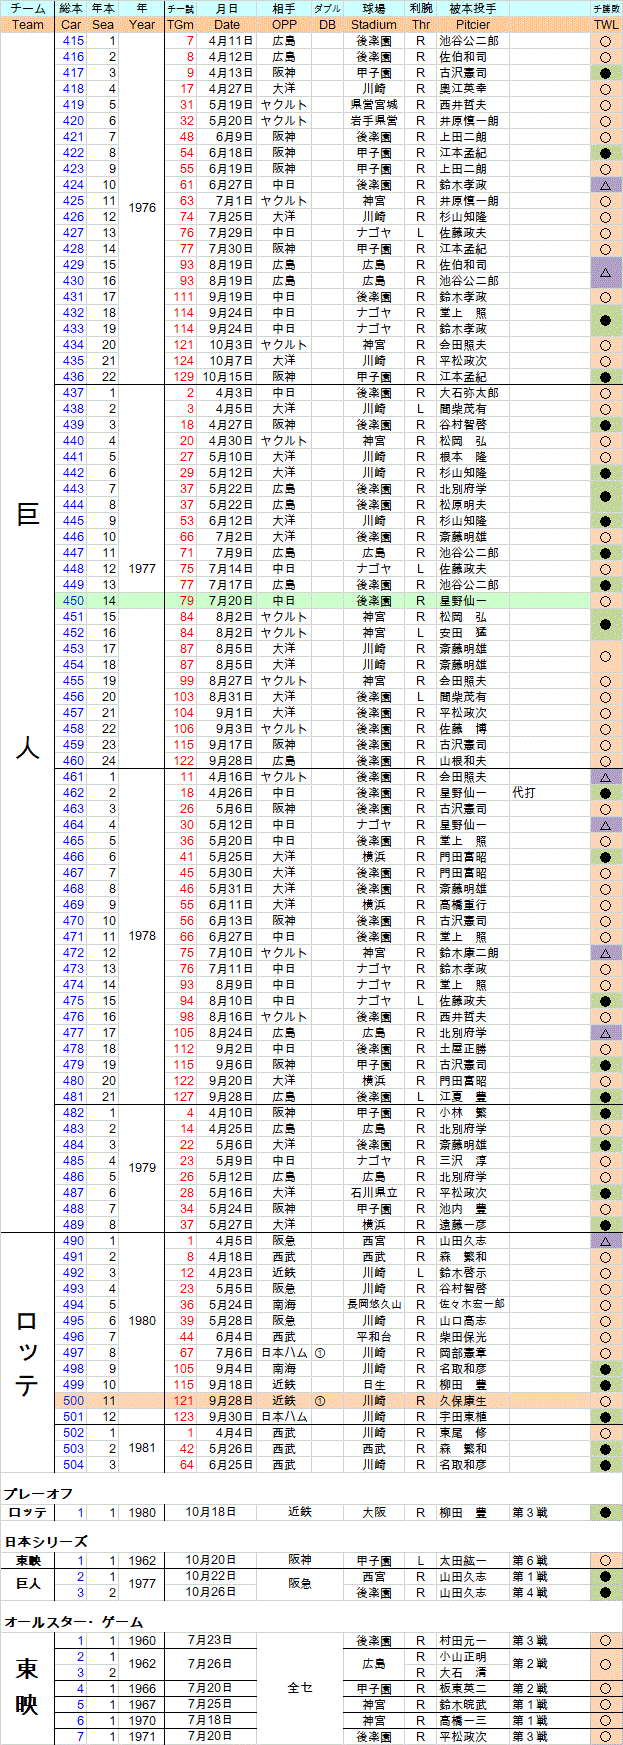Click pitcher name "奥江英幸"
This screenshot has width=623, height=1745.
point(463,89)
